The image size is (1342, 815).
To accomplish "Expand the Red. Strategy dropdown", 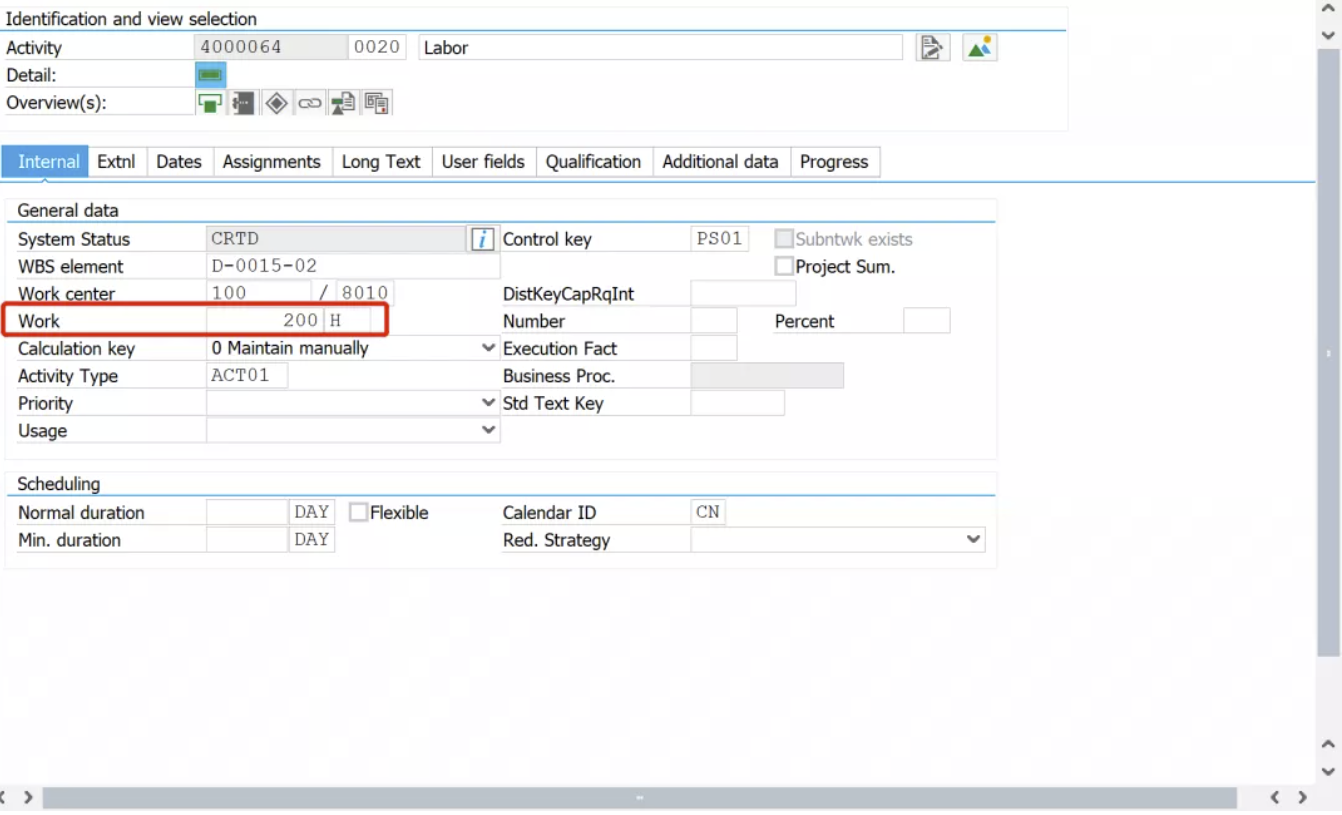I will [973, 540].
